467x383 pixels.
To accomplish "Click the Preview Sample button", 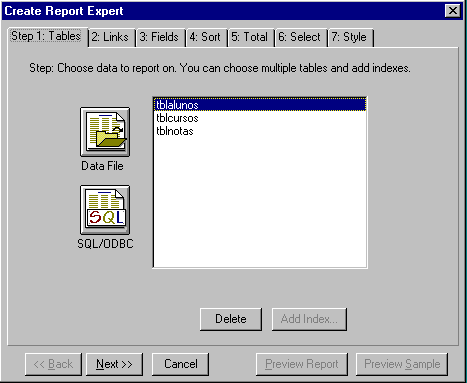I will click(402, 364).
